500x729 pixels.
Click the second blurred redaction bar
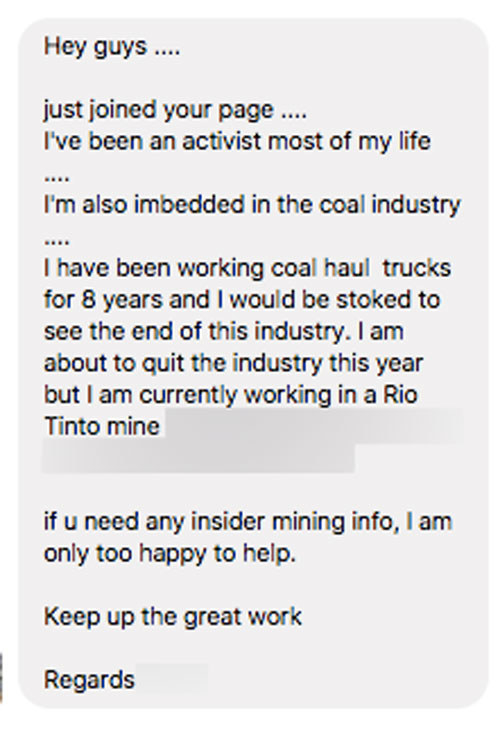click(x=199, y=459)
